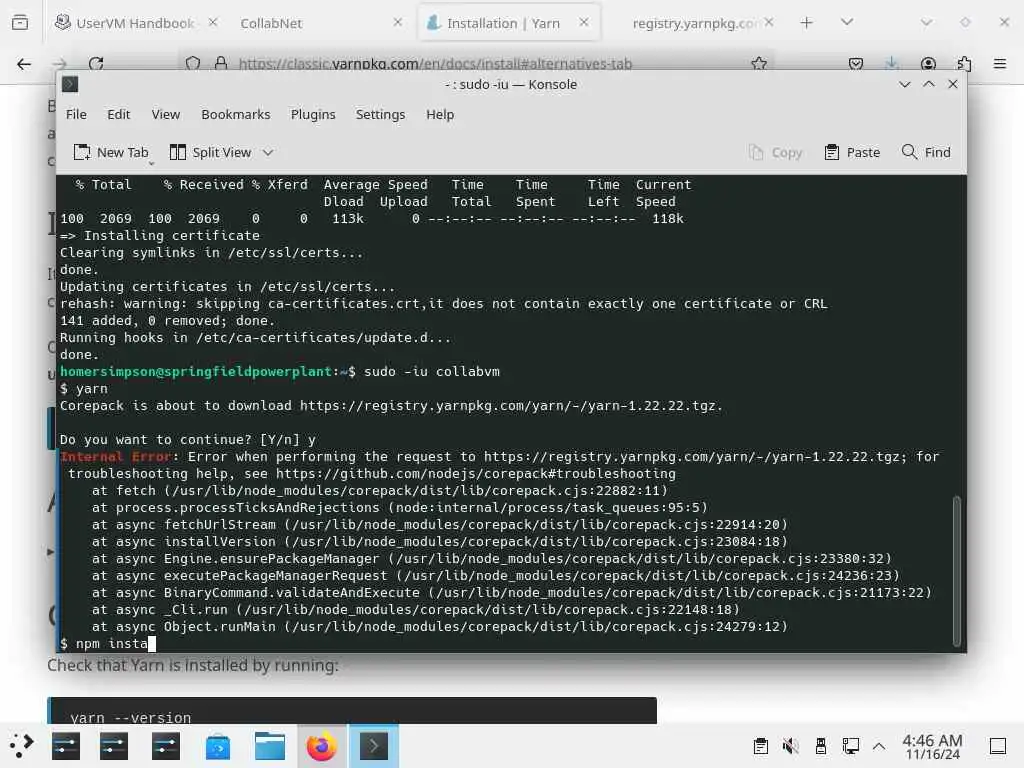Viewport: 1024px width, 768px height.
Task: Click the show desktop button
Action: (x=998, y=746)
